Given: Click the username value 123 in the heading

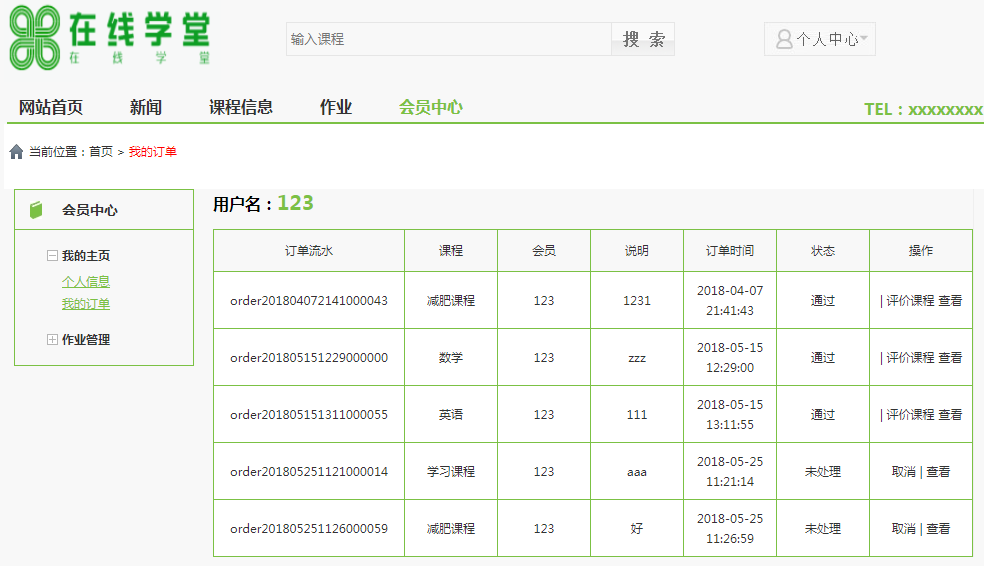Looking at the screenshot, I should pos(295,203).
